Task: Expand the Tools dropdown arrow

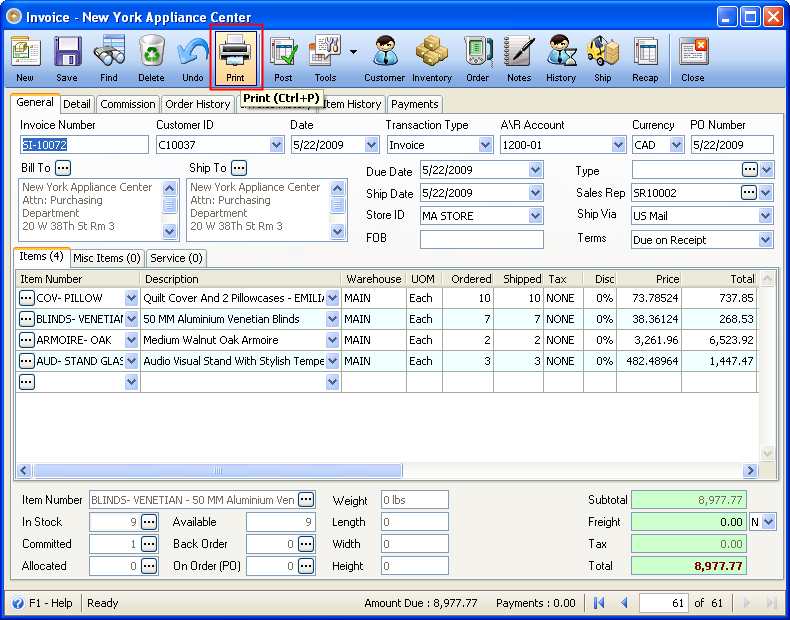Action: point(354,52)
